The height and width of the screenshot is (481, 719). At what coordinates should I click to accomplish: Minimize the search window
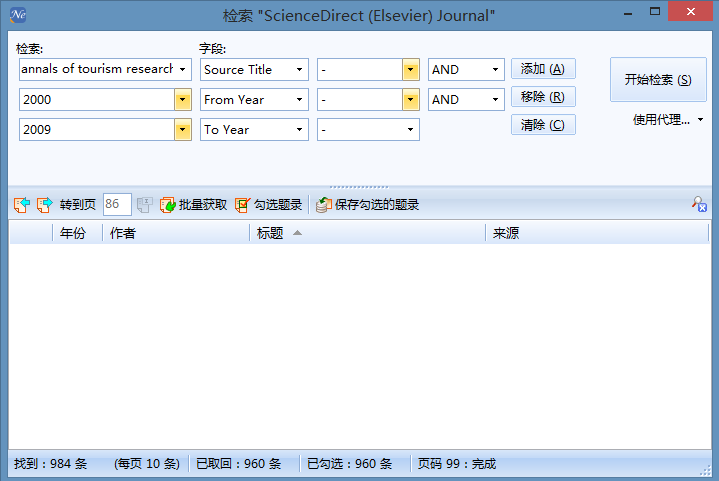pyautogui.click(x=628, y=13)
